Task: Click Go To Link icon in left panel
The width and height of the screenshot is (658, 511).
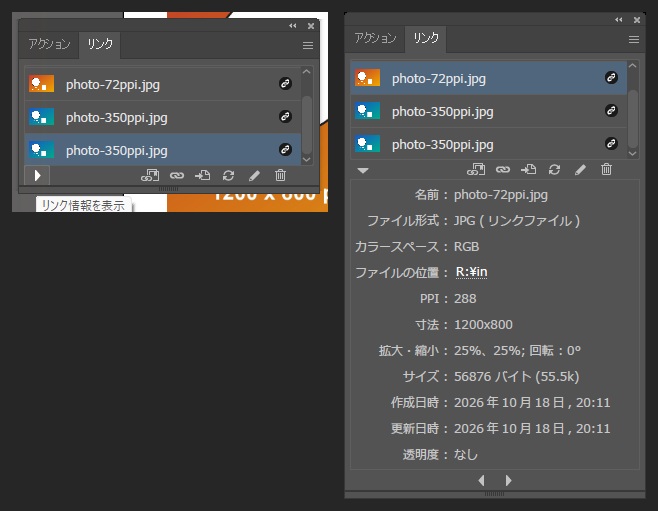Action: coord(202,175)
